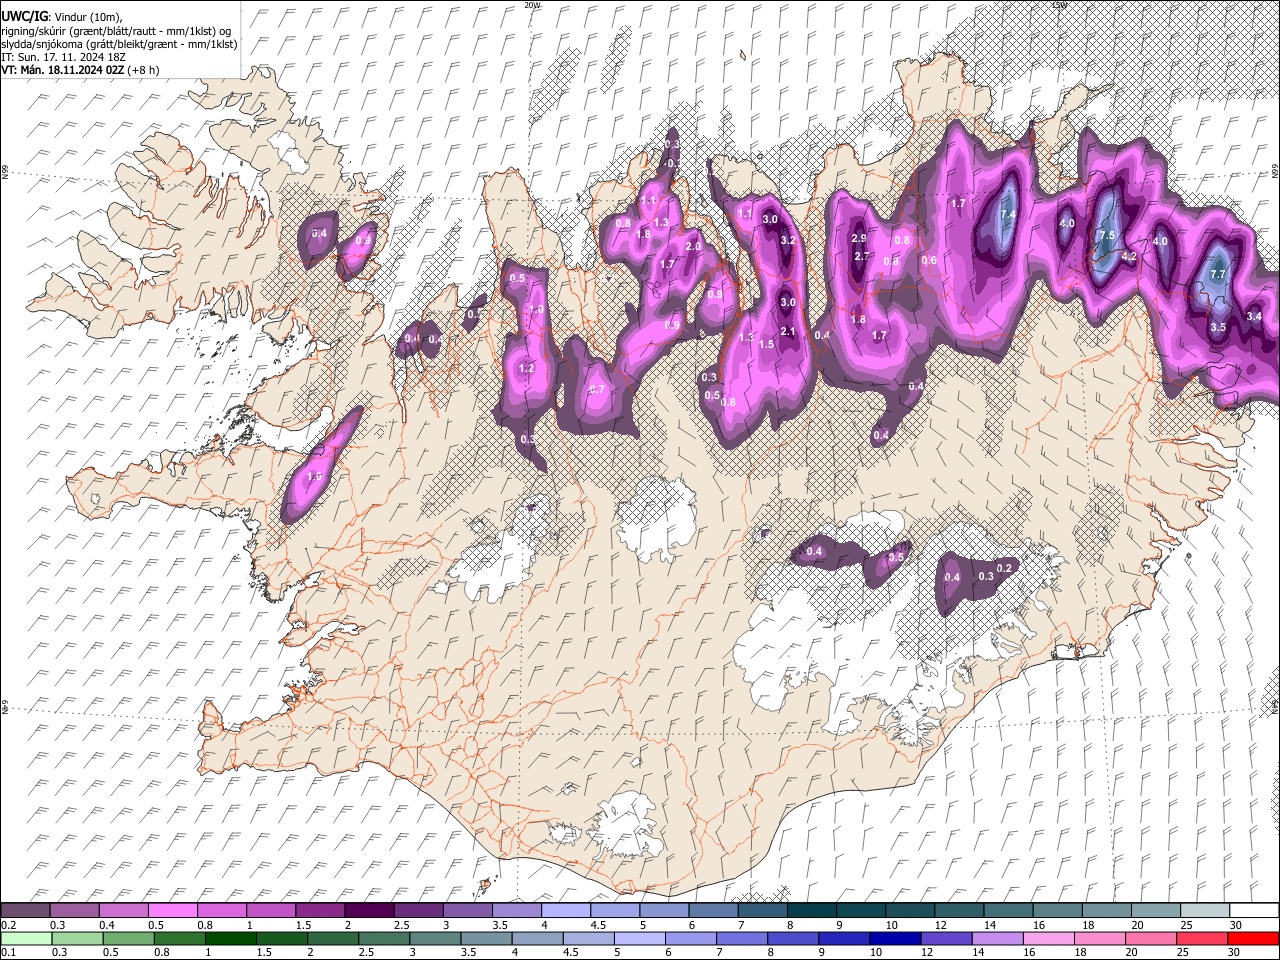Click the red swatch ending the lower legend
Viewport: 1280px width, 960px height.
[x=1253, y=938]
